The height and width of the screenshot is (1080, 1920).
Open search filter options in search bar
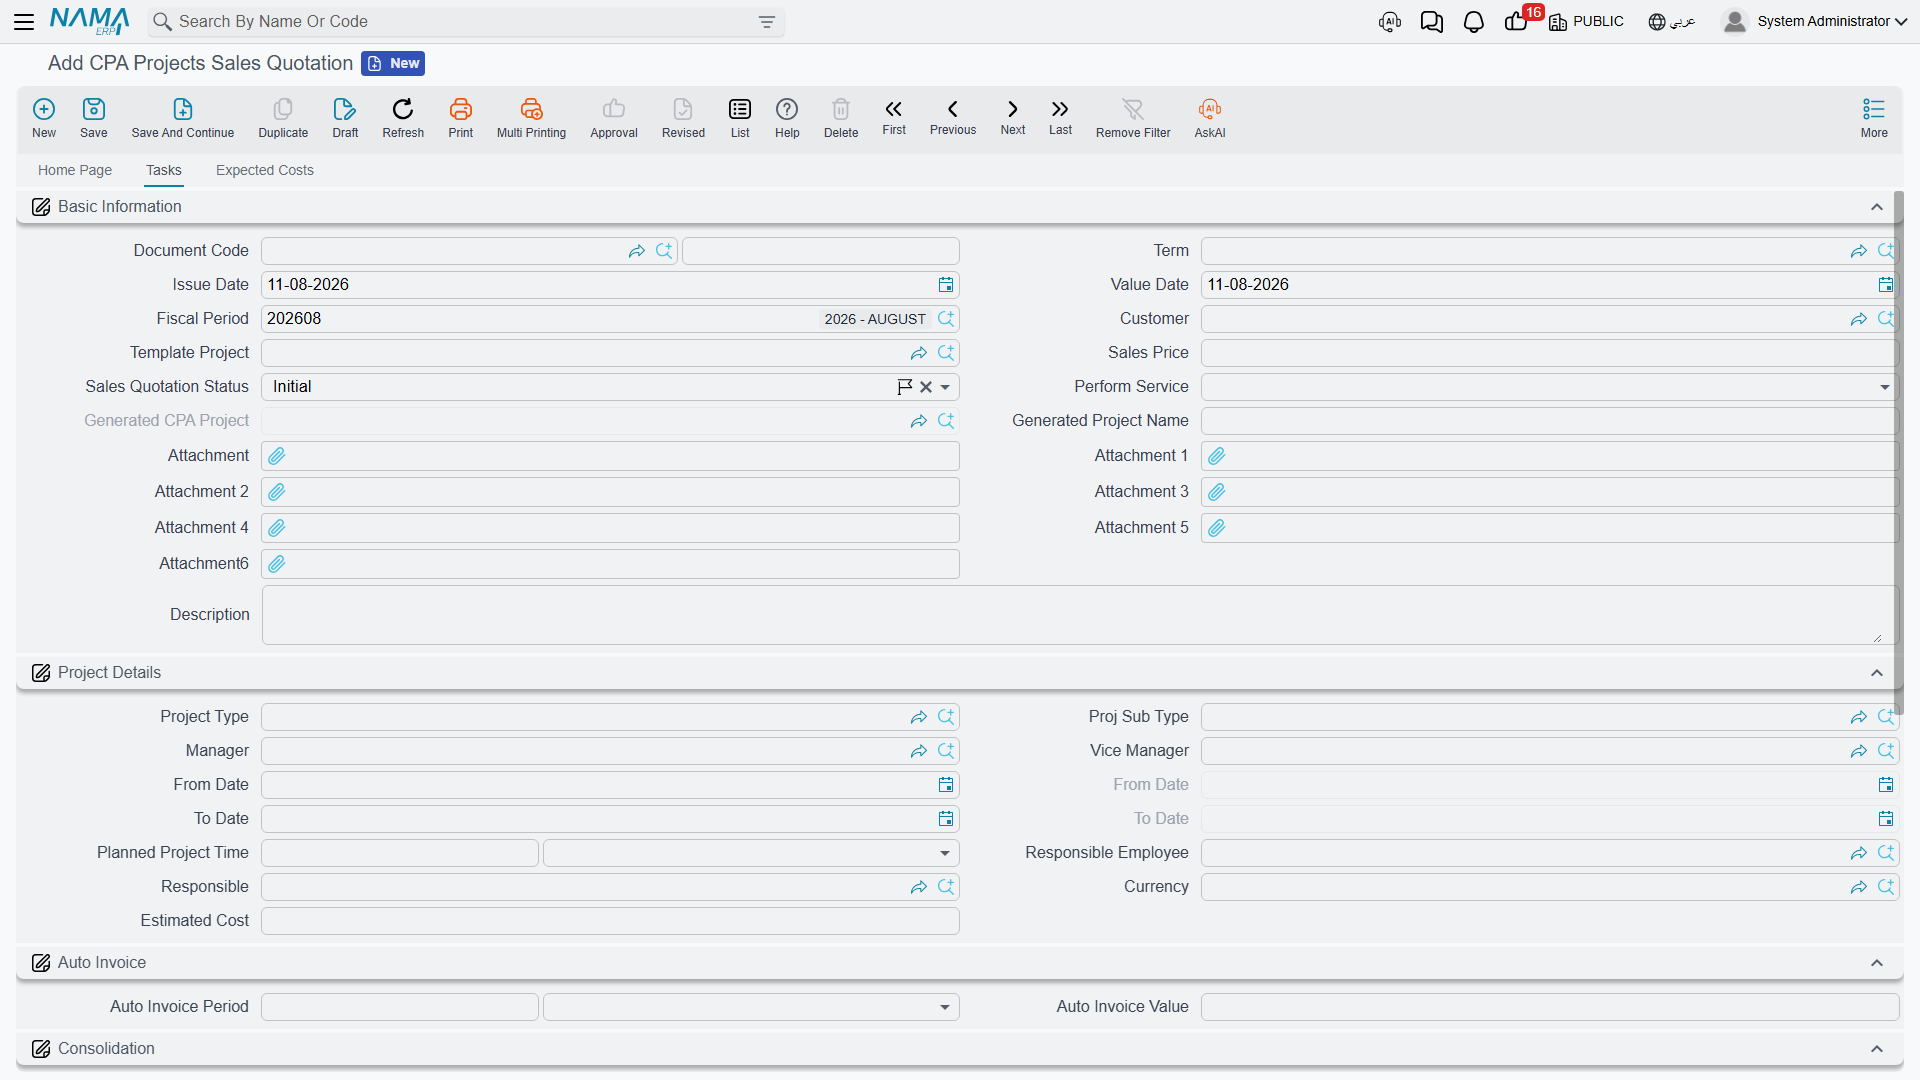767,22
